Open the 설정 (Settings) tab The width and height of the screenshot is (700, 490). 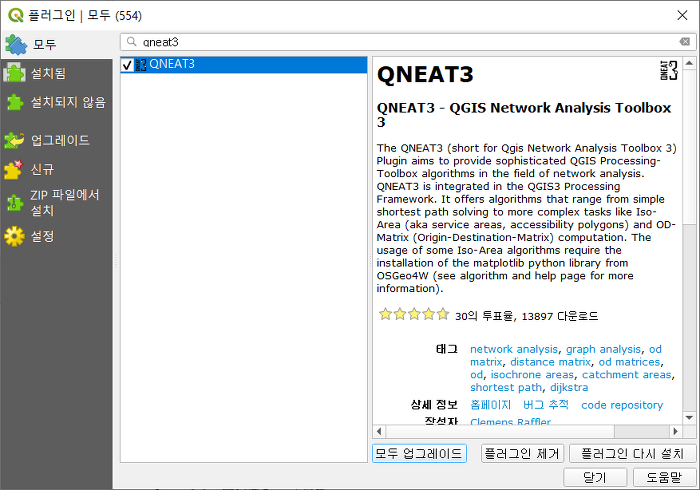[57, 236]
